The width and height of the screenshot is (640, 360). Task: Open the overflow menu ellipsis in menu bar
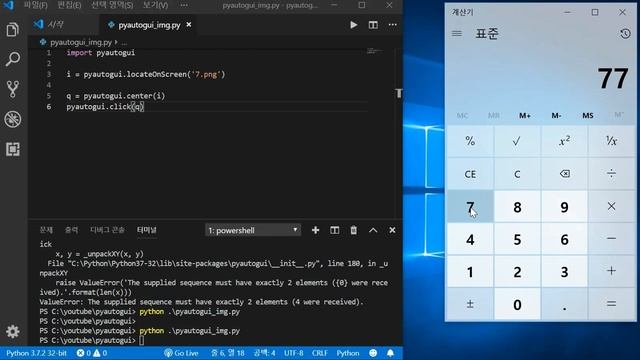coord(184,5)
